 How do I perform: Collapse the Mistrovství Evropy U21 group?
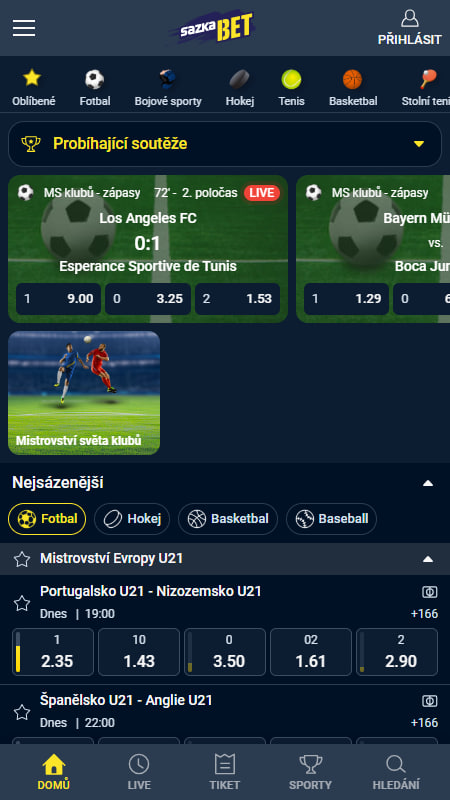(x=428, y=559)
